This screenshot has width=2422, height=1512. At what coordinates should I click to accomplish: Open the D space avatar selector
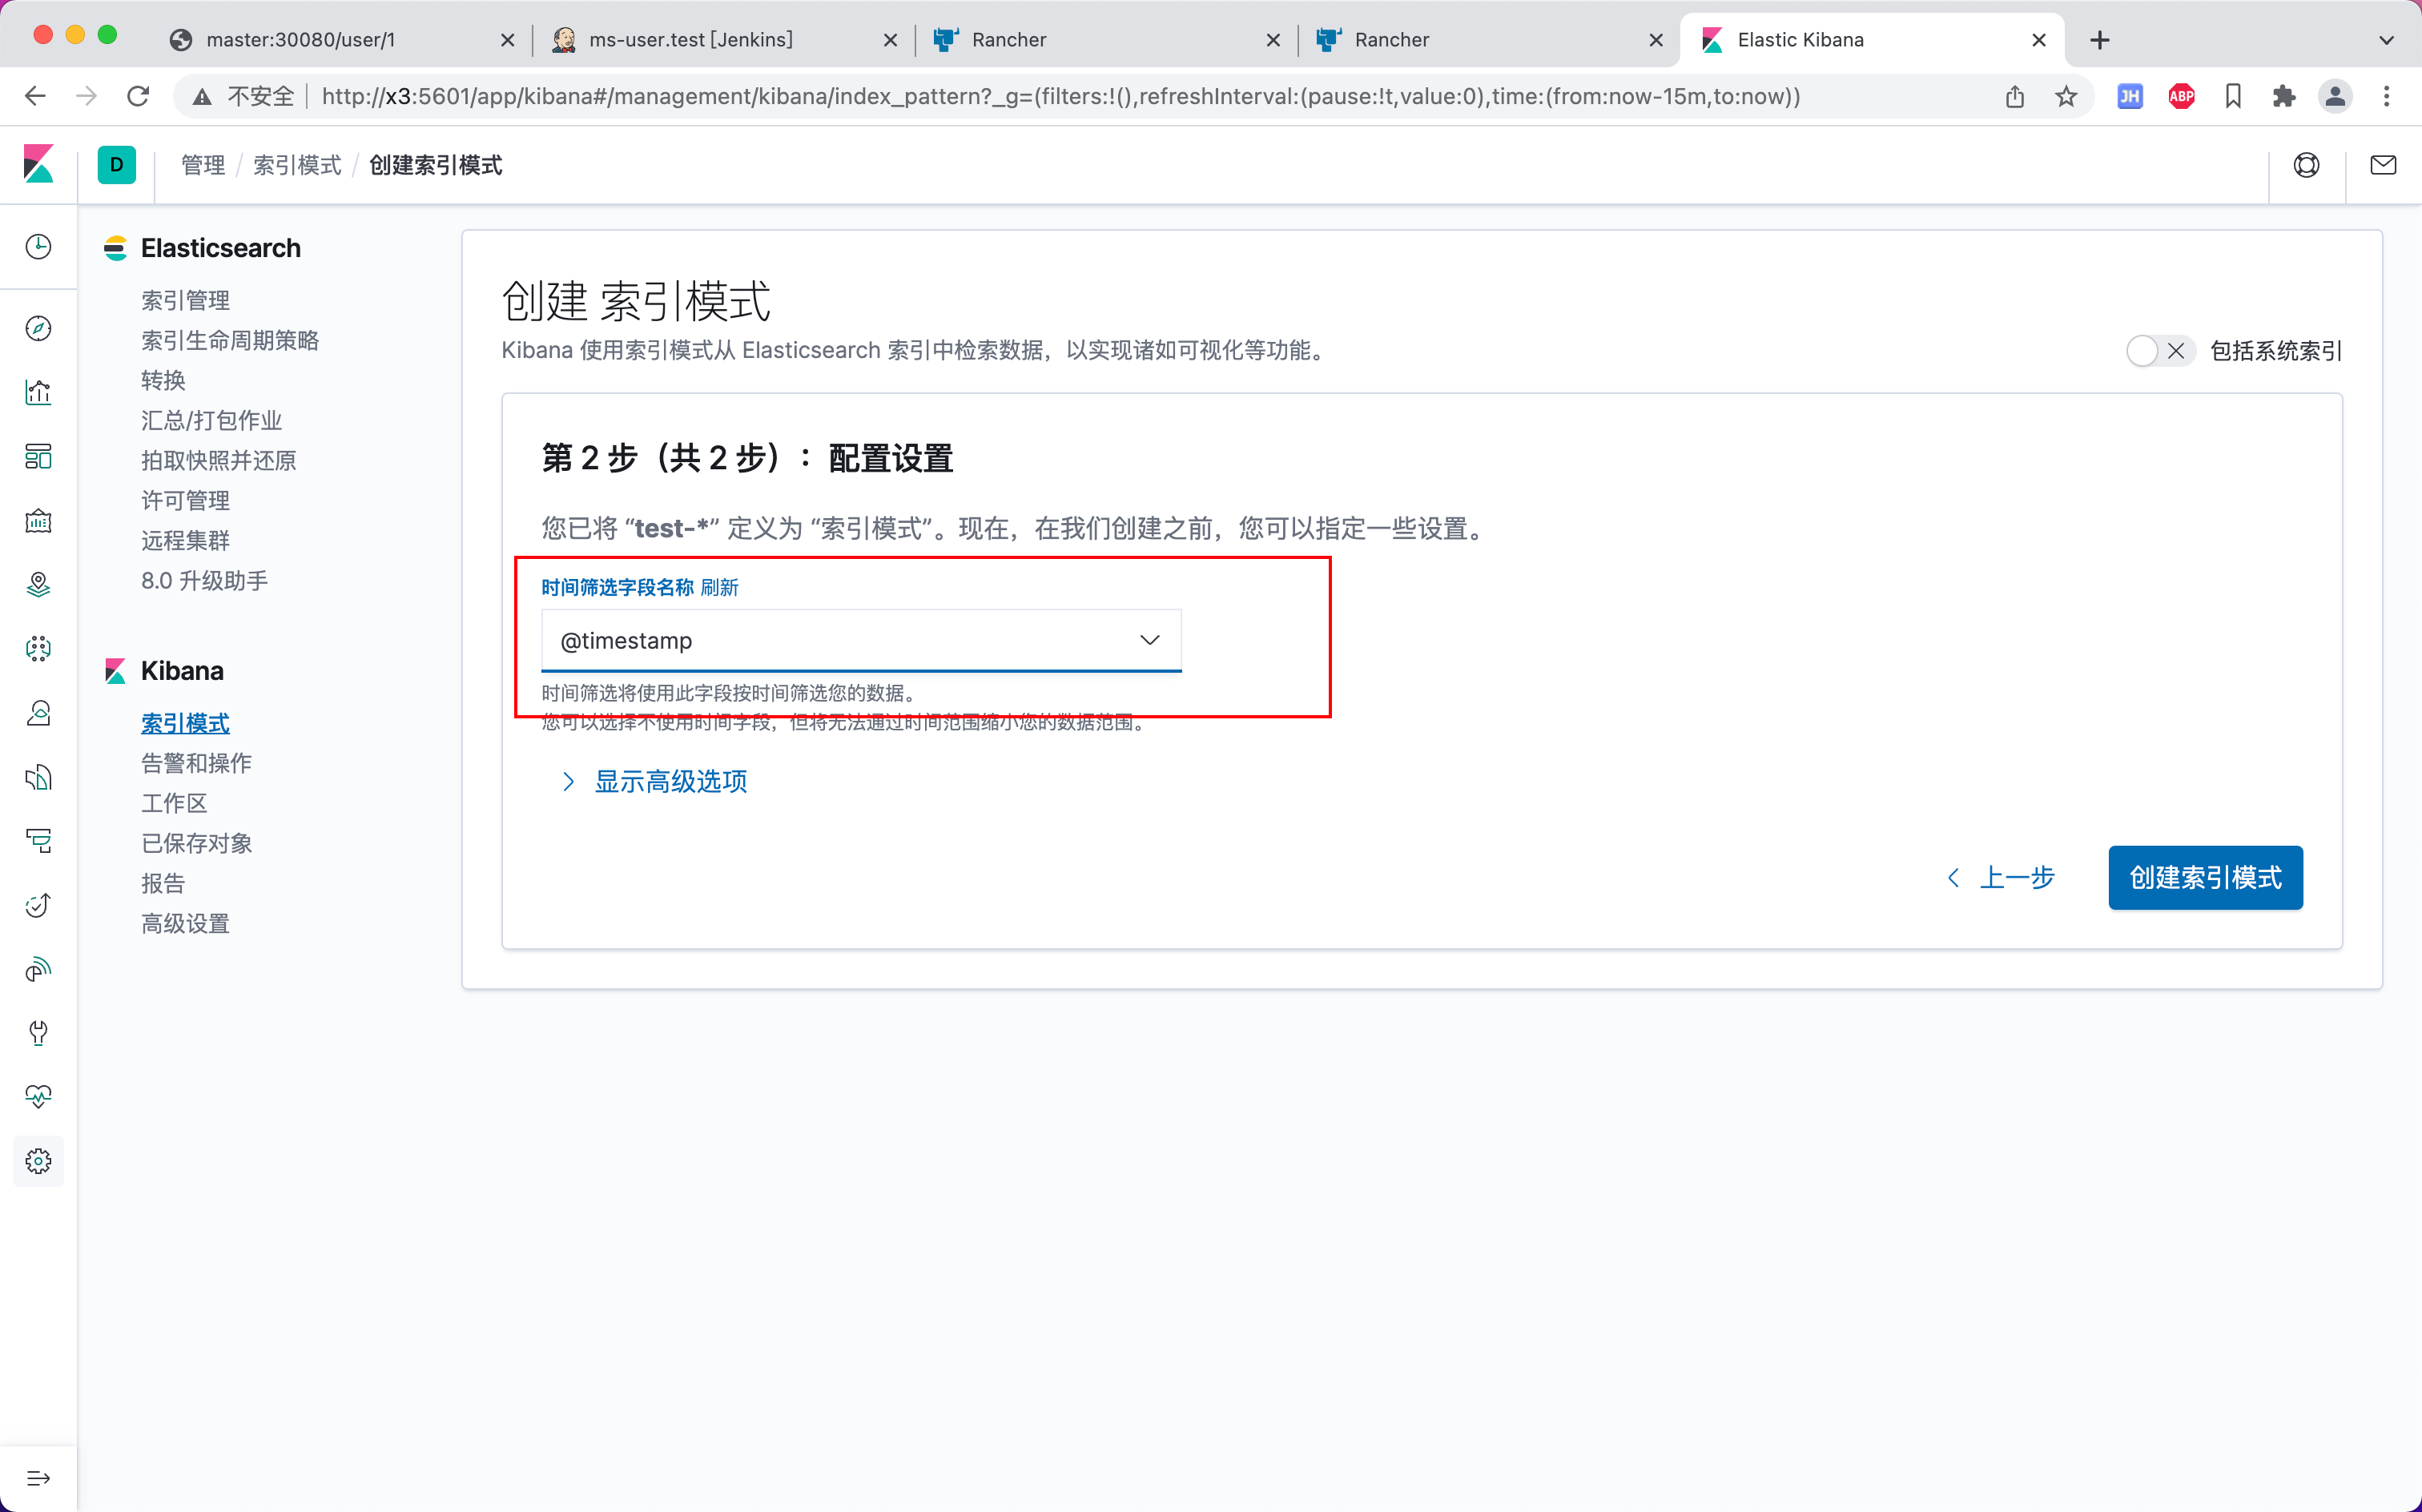(116, 165)
